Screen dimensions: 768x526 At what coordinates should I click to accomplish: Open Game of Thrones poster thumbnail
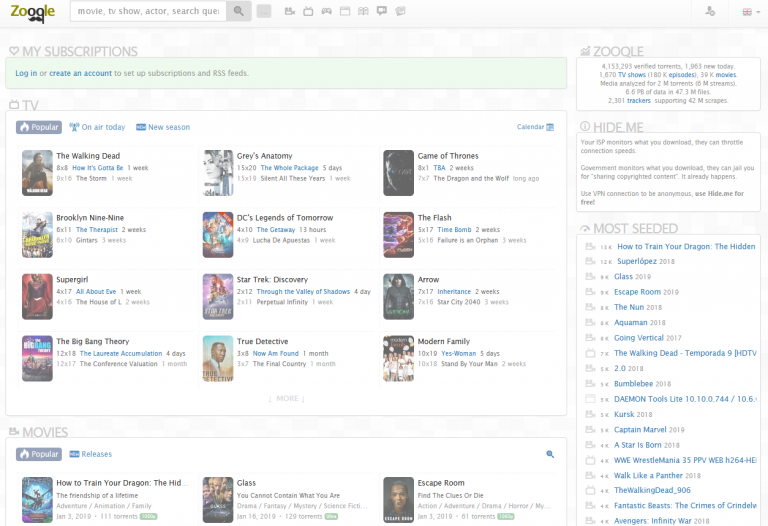tap(398, 173)
